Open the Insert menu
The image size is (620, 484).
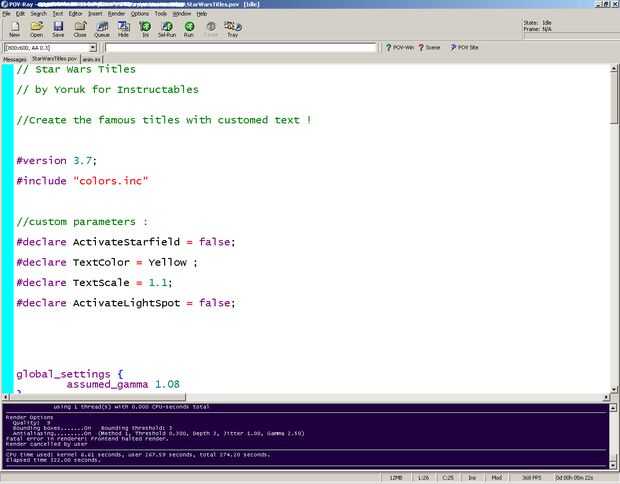(x=95, y=13)
